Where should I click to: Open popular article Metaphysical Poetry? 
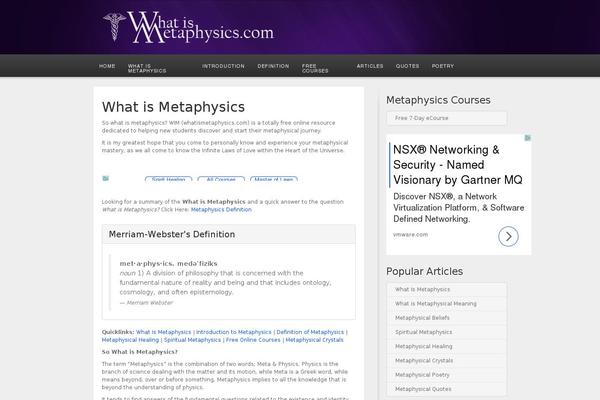pyautogui.click(x=447, y=375)
